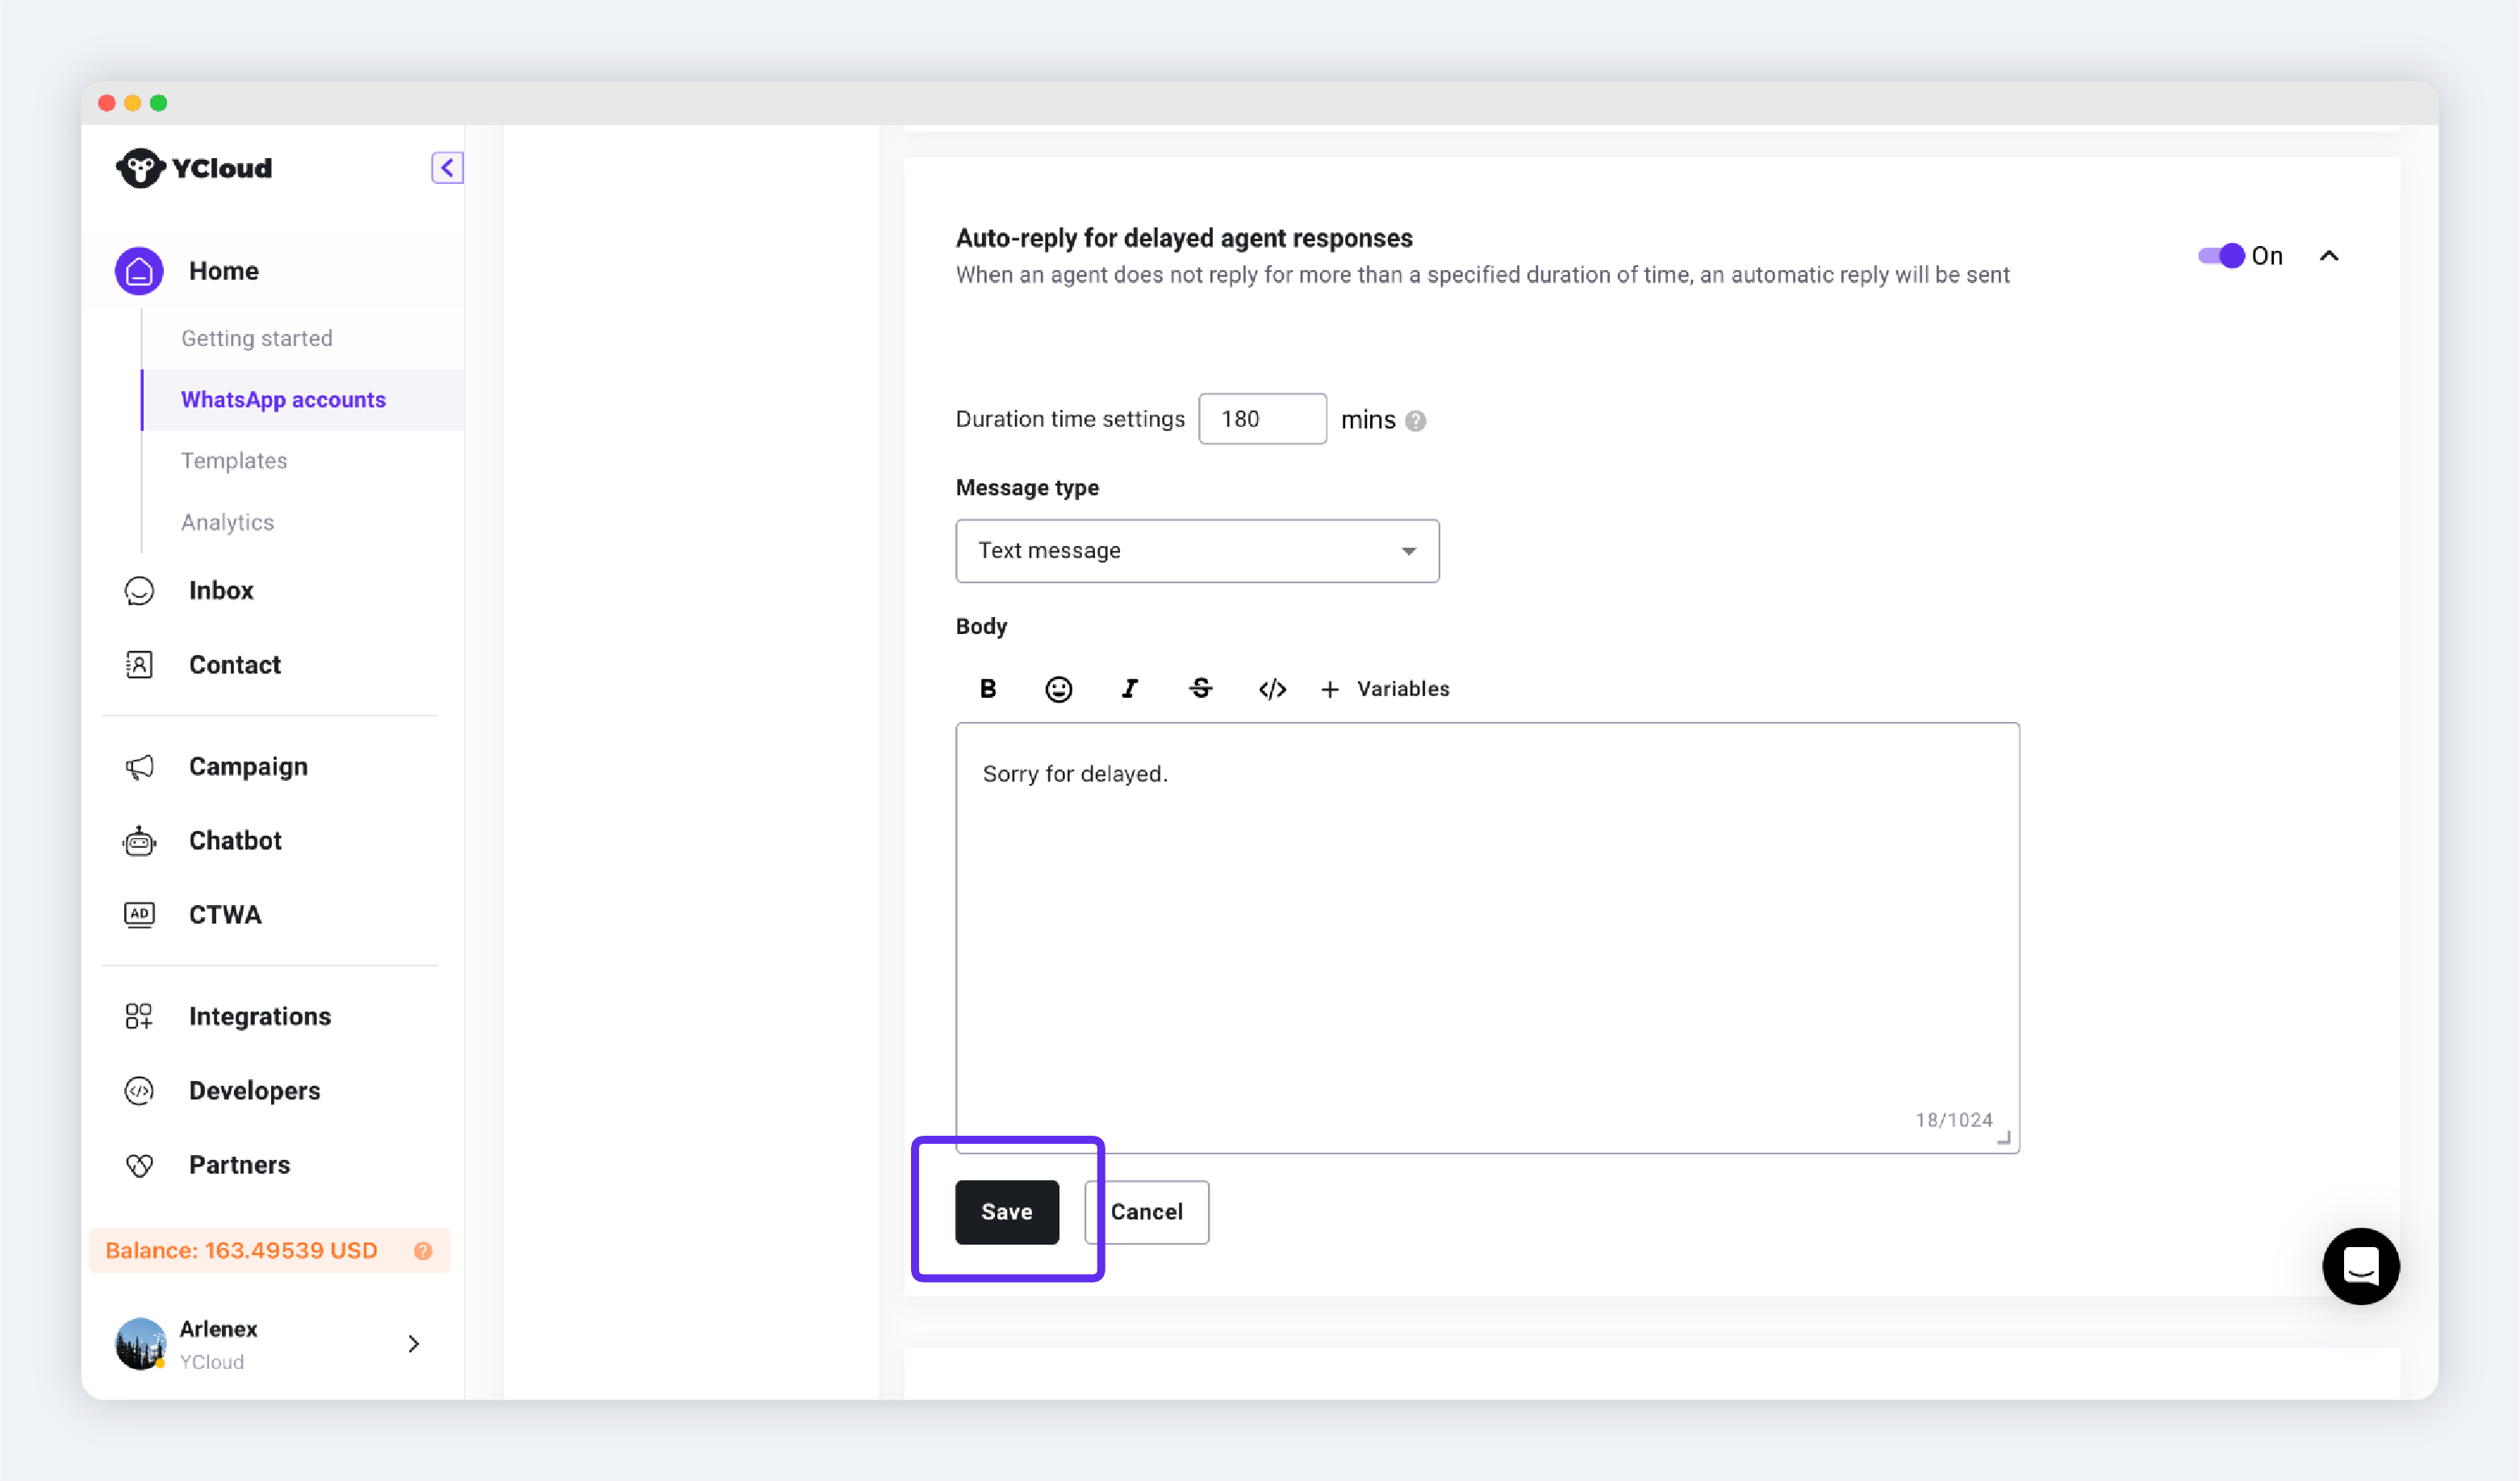This screenshot has height=1481, width=2520.
Task: Go to Chatbot in sidebar
Action: point(235,840)
